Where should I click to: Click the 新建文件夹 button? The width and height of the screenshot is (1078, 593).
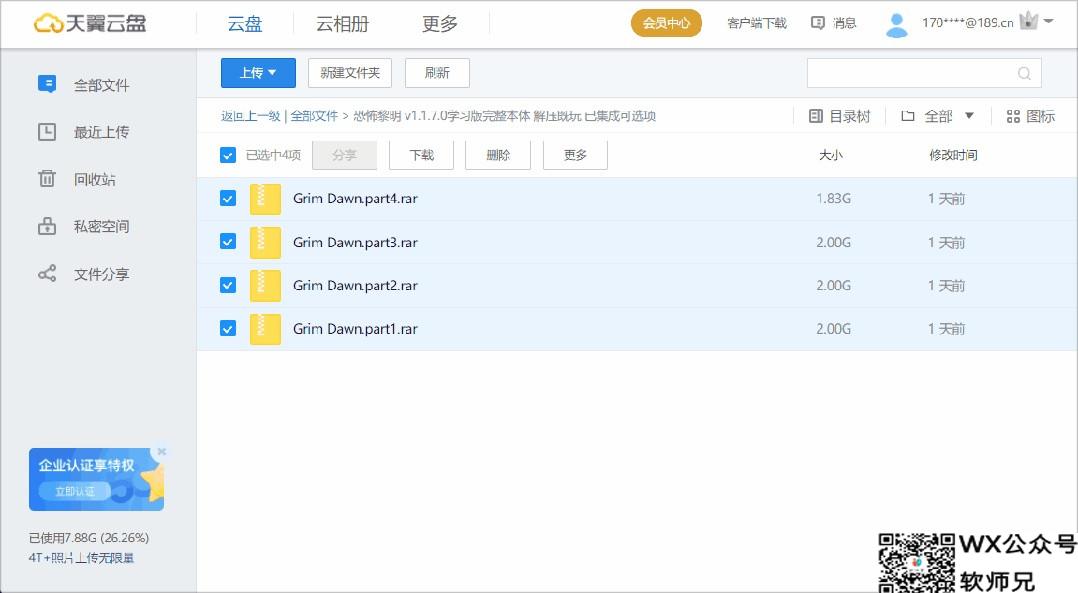350,73
